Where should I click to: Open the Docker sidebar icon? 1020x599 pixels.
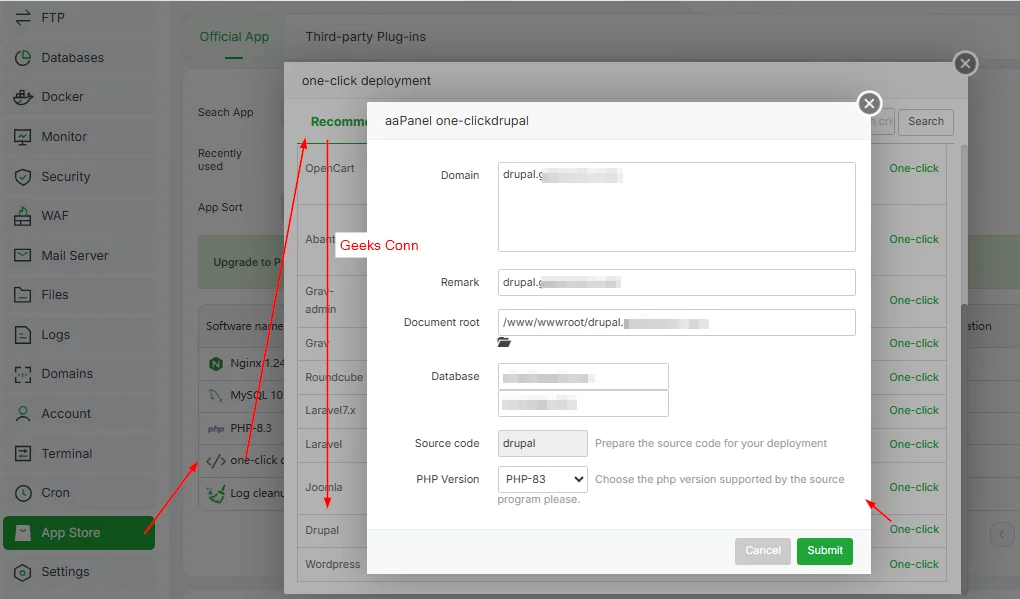23,97
